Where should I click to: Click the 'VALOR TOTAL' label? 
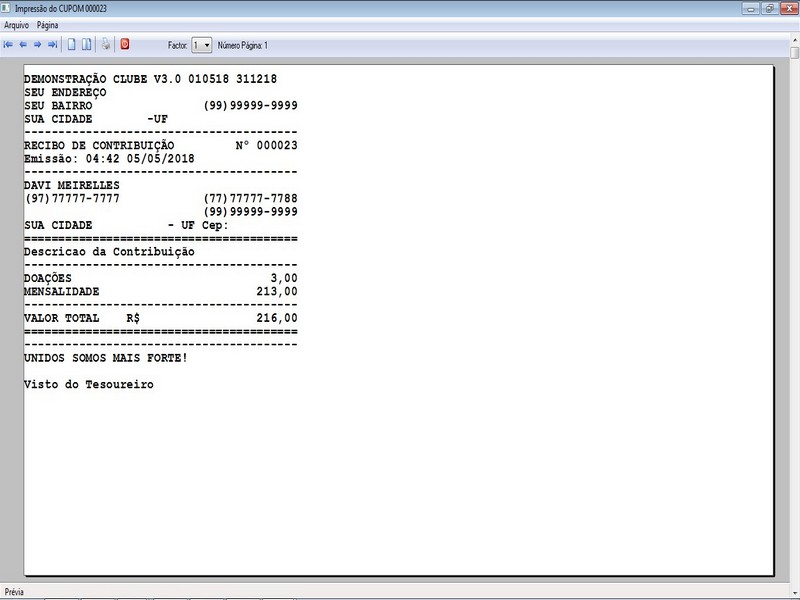[x=62, y=318]
